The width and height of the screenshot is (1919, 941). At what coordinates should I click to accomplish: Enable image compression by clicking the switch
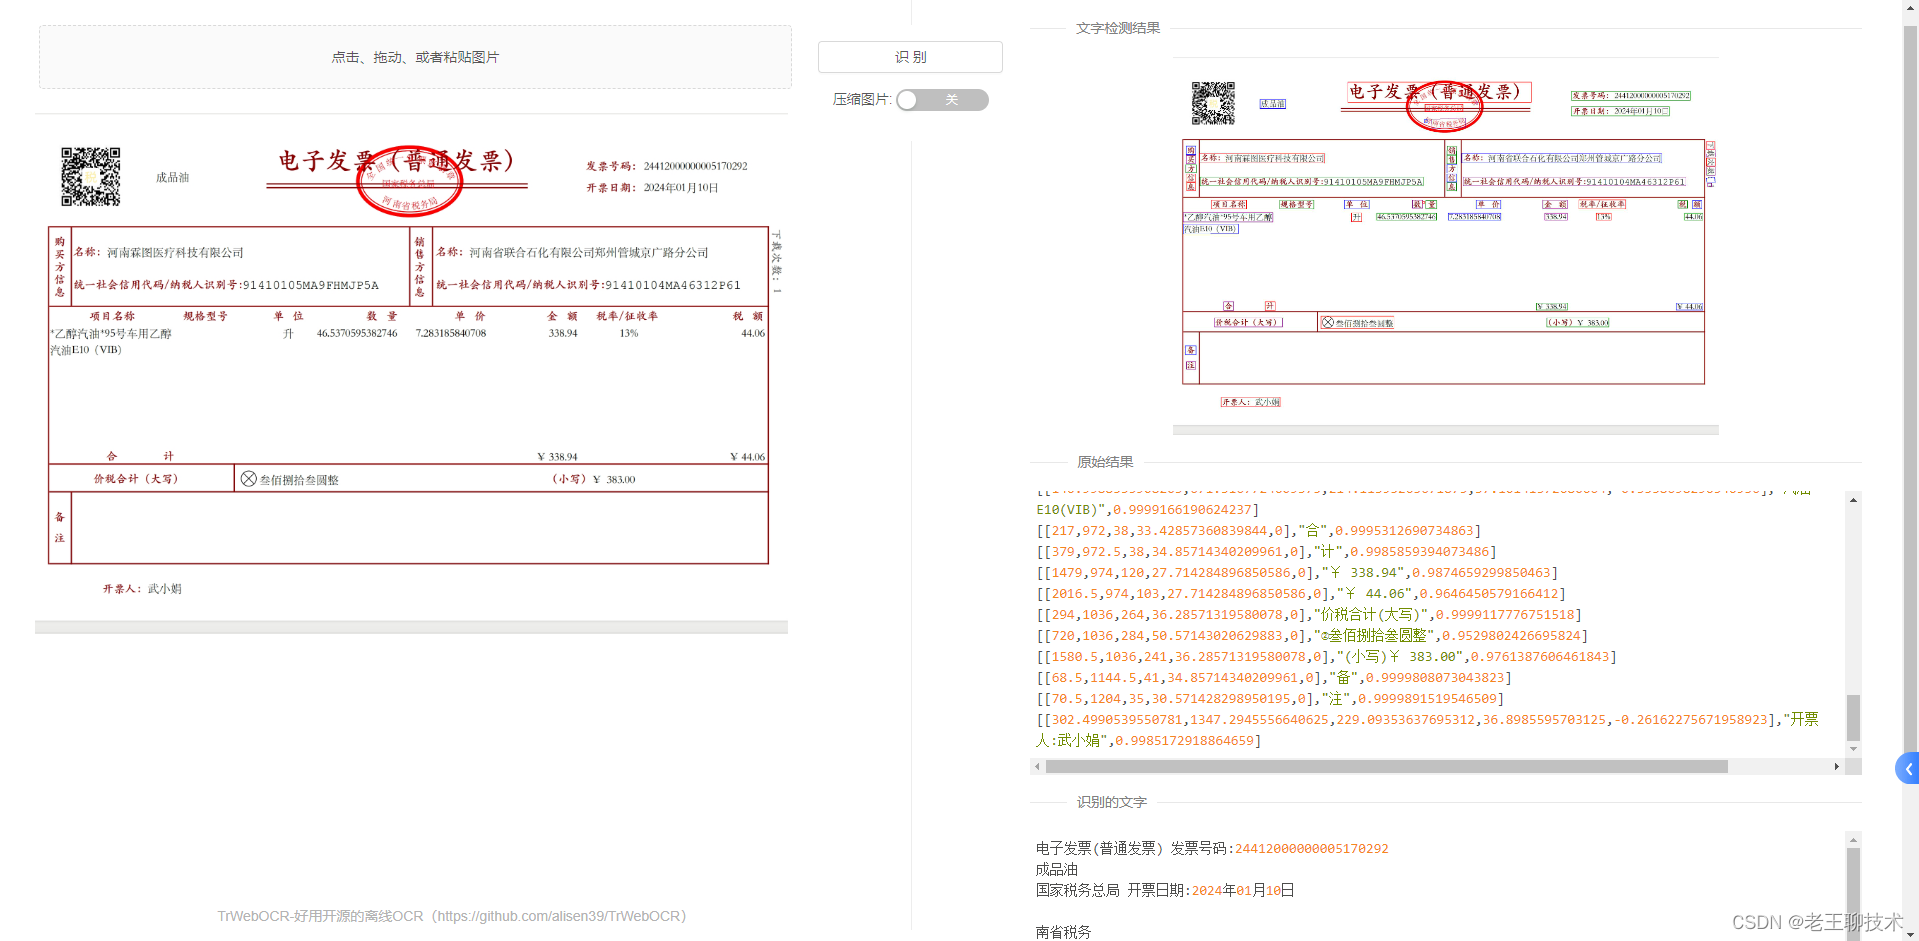tap(941, 100)
